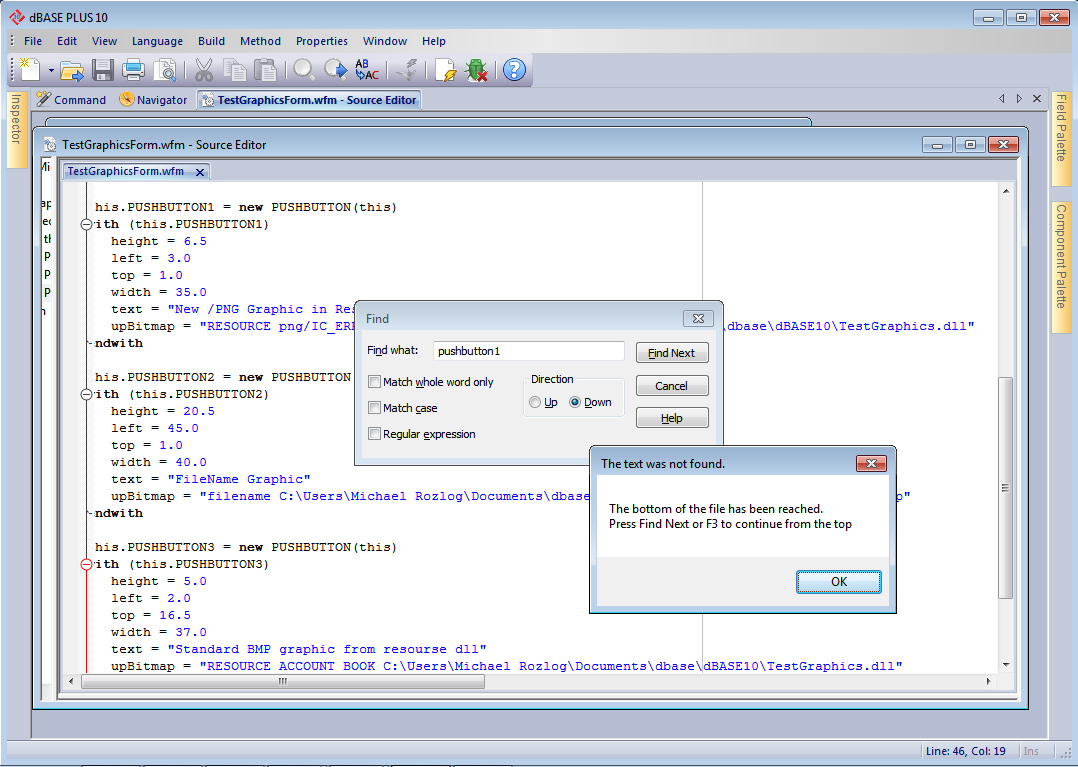Screen dimensions: 1078x767
Task: Click OK in text not found message
Action: [x=839, y=581]
